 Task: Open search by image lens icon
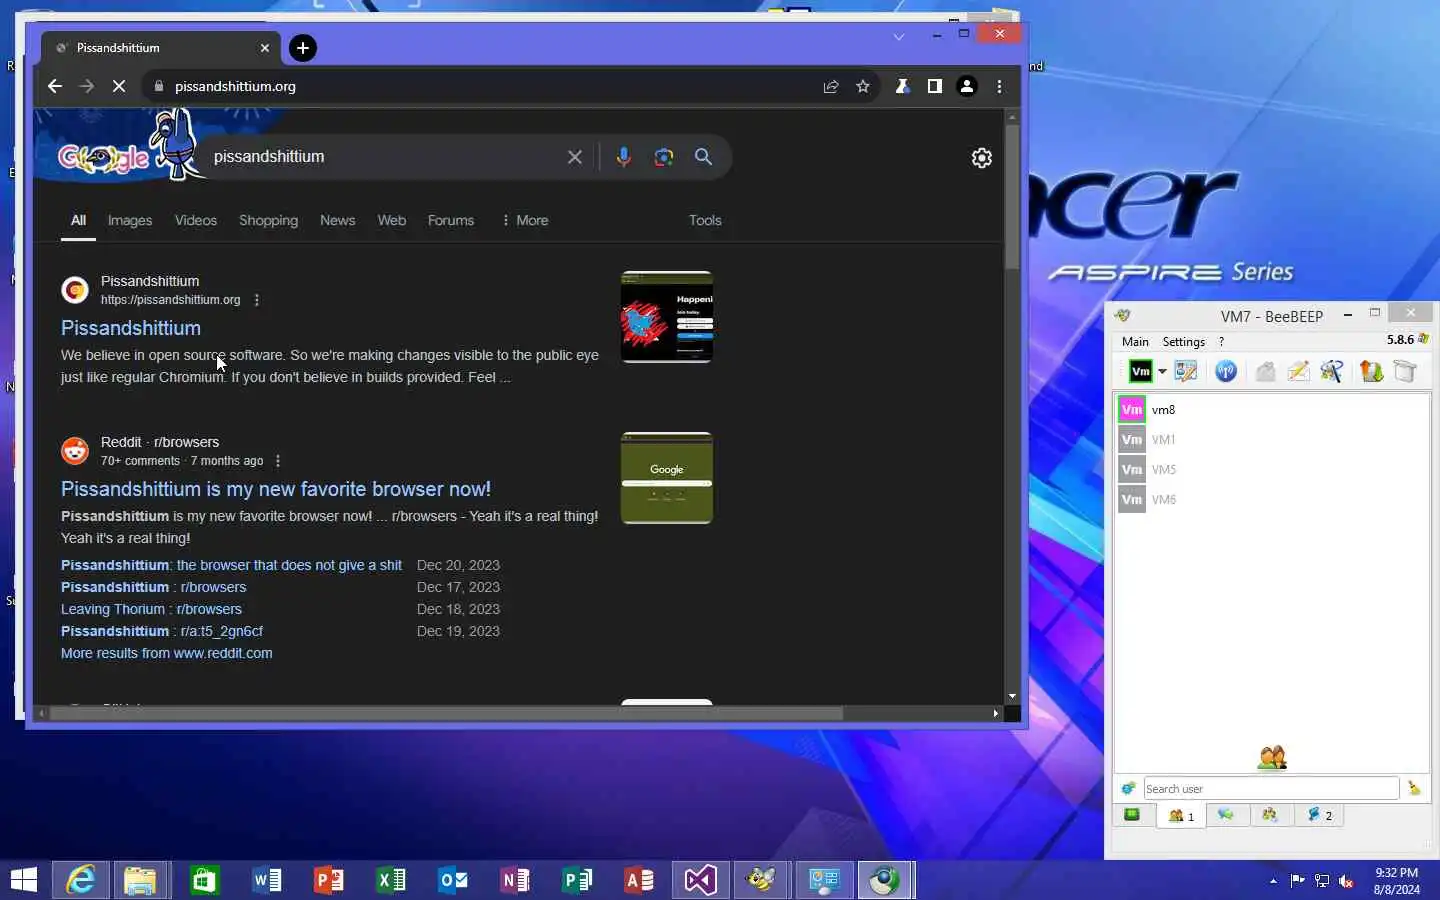click(x=663, y=157)
